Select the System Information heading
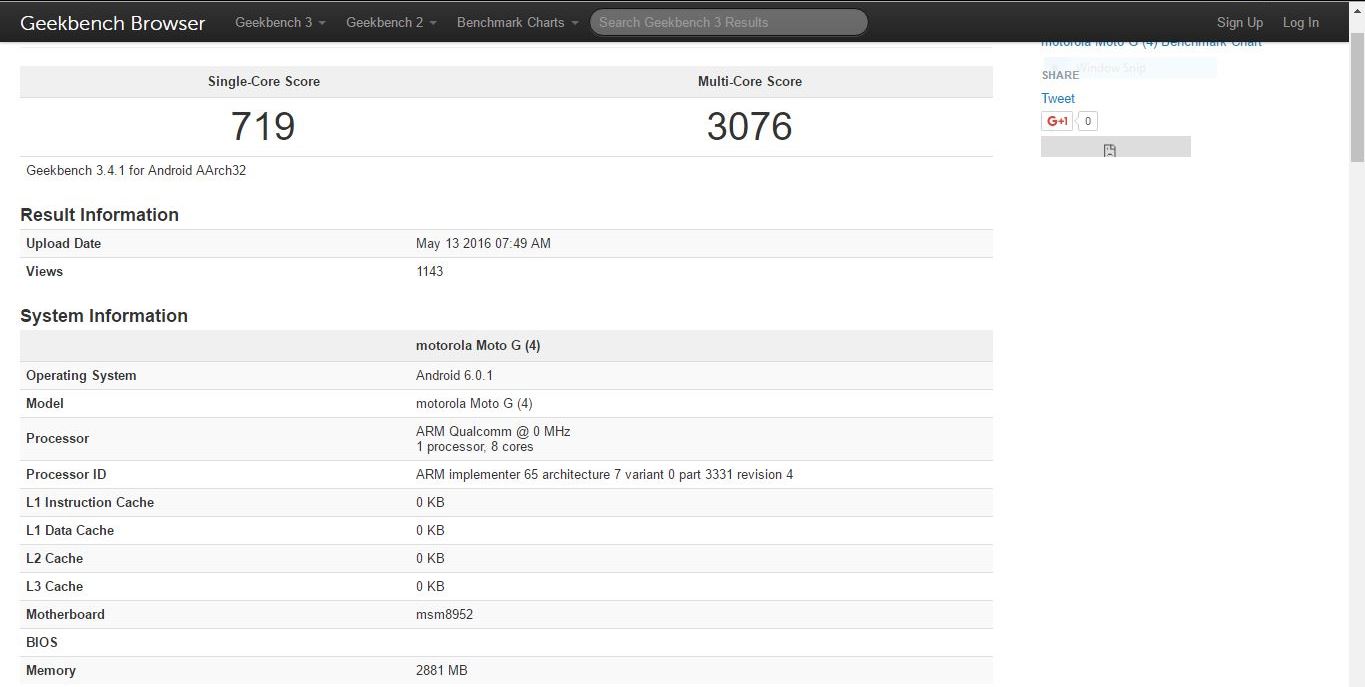Viewport: 1365px width, 687px height. click(104, 315)
